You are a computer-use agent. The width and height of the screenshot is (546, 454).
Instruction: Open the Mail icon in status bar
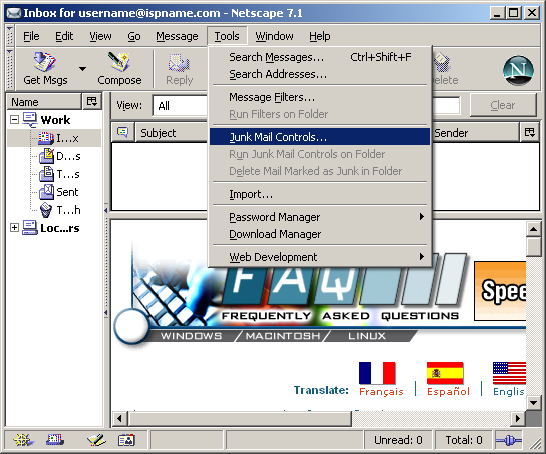coord(55,440)
